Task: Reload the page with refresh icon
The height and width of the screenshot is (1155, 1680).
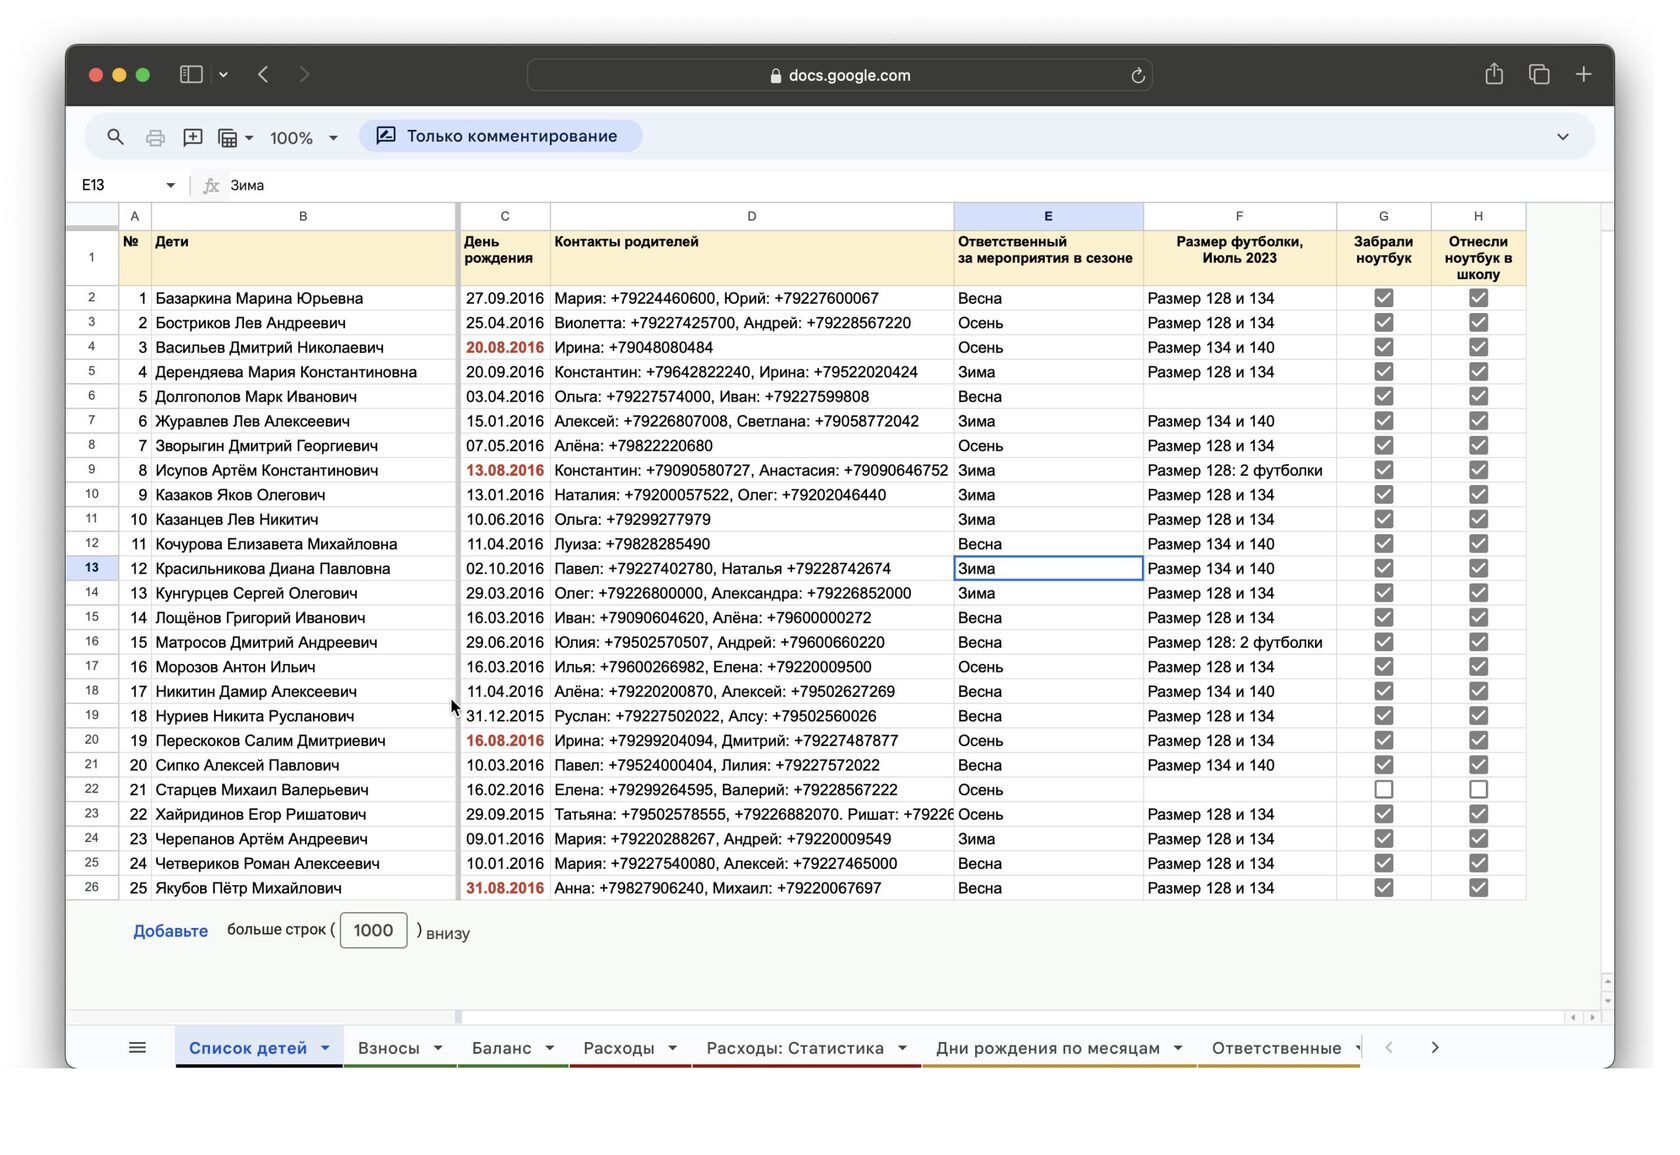Action: (1137, 75)
